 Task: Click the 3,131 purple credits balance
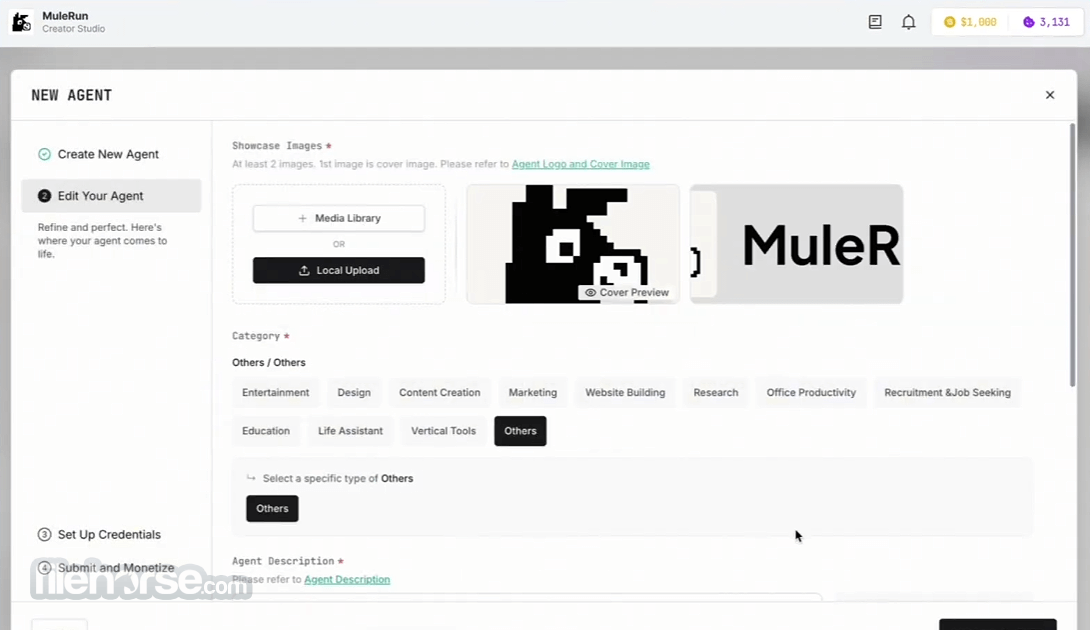tap(1046, 22)
